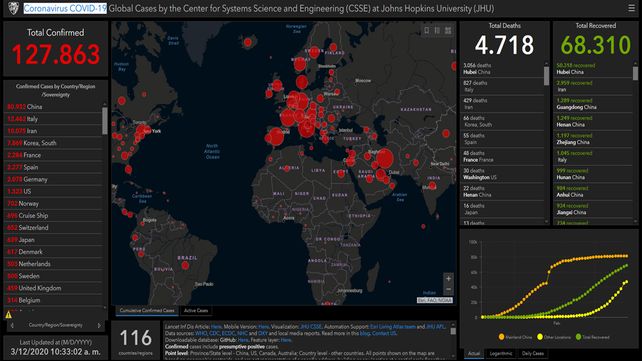The image size is (642, 361).
Task: Click the Other Locations legend swatch
Action: click(x=540, y=337)
